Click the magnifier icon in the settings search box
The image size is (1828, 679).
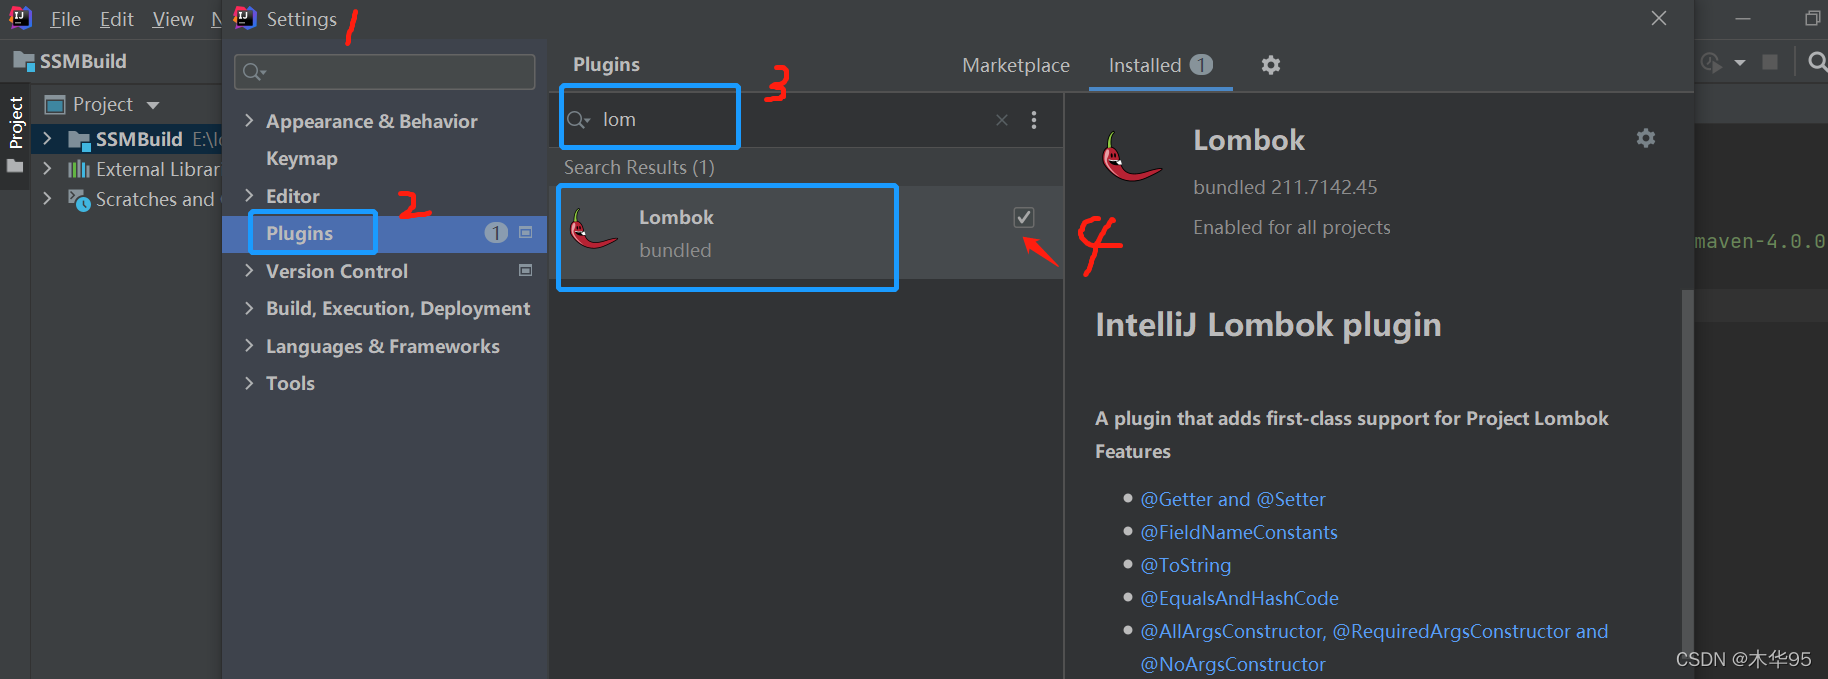click(254, 72)
